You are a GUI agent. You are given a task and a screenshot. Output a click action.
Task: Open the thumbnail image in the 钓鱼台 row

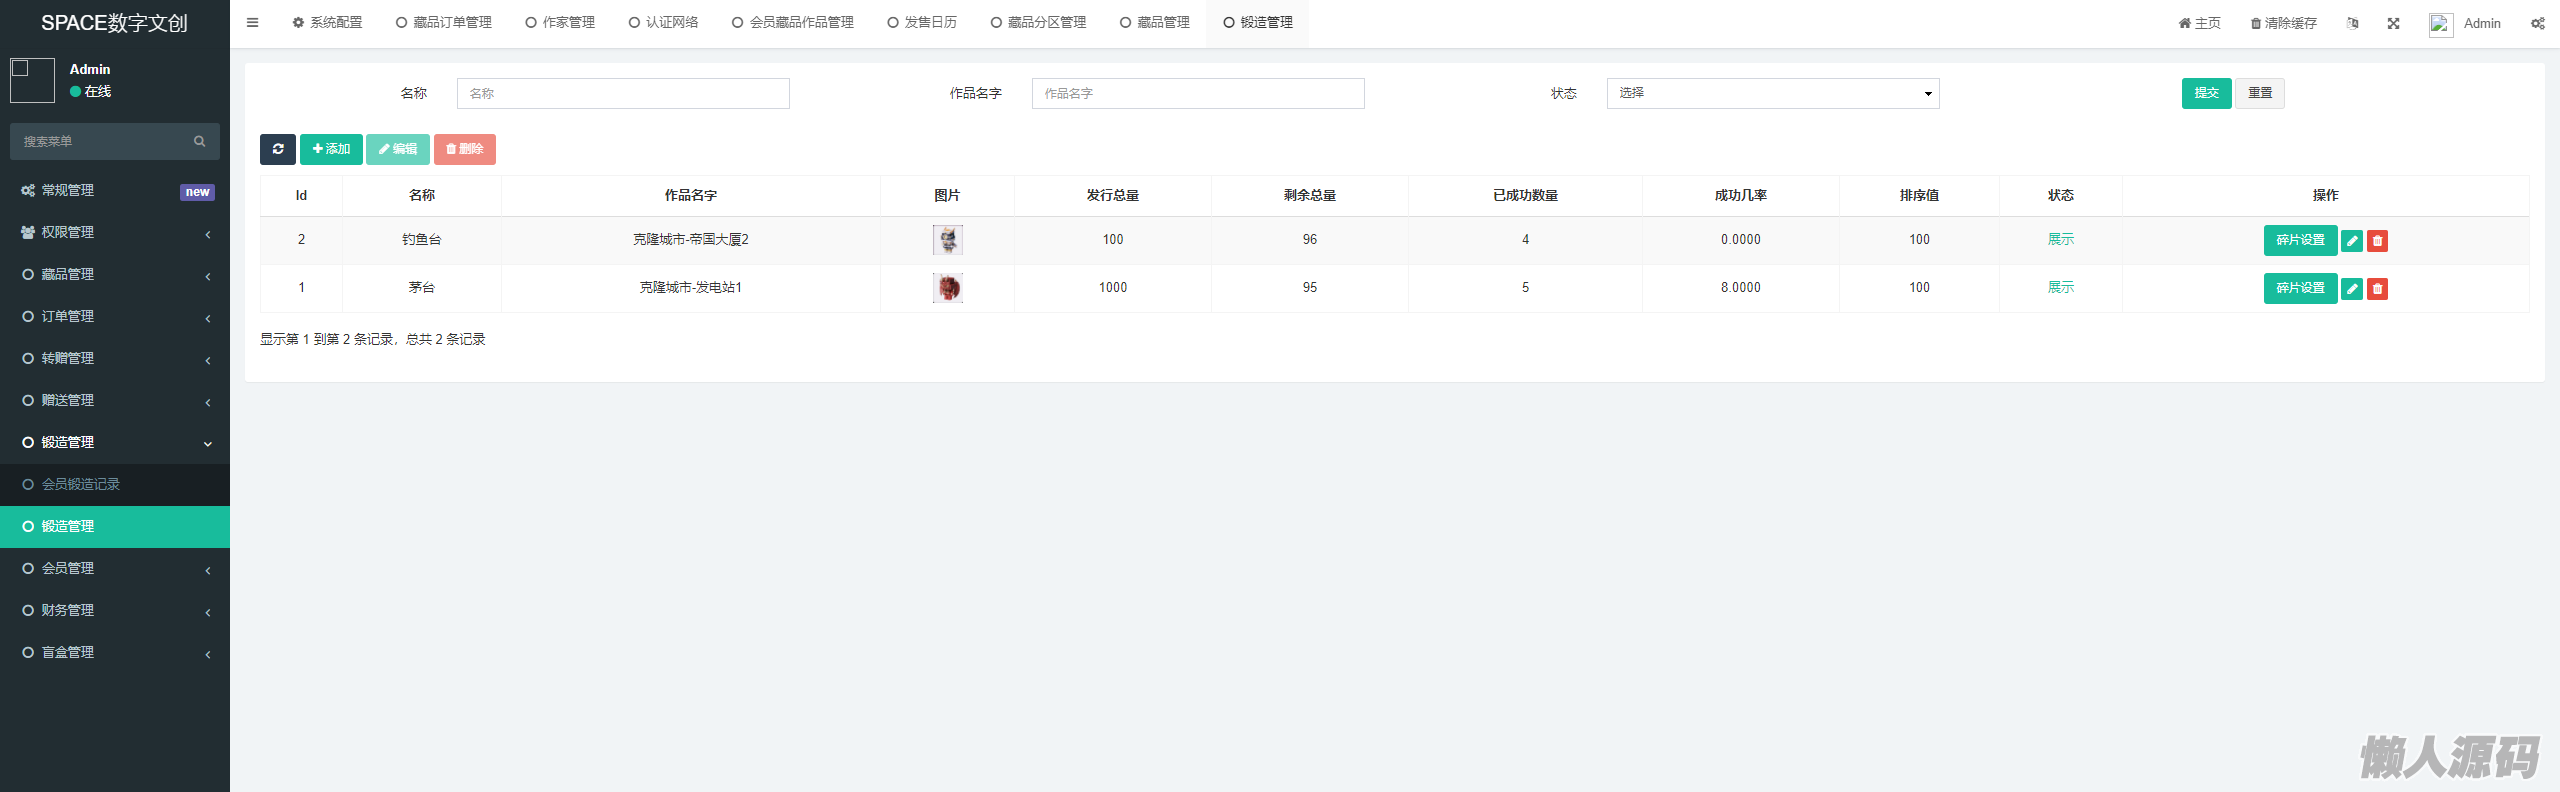947,240
